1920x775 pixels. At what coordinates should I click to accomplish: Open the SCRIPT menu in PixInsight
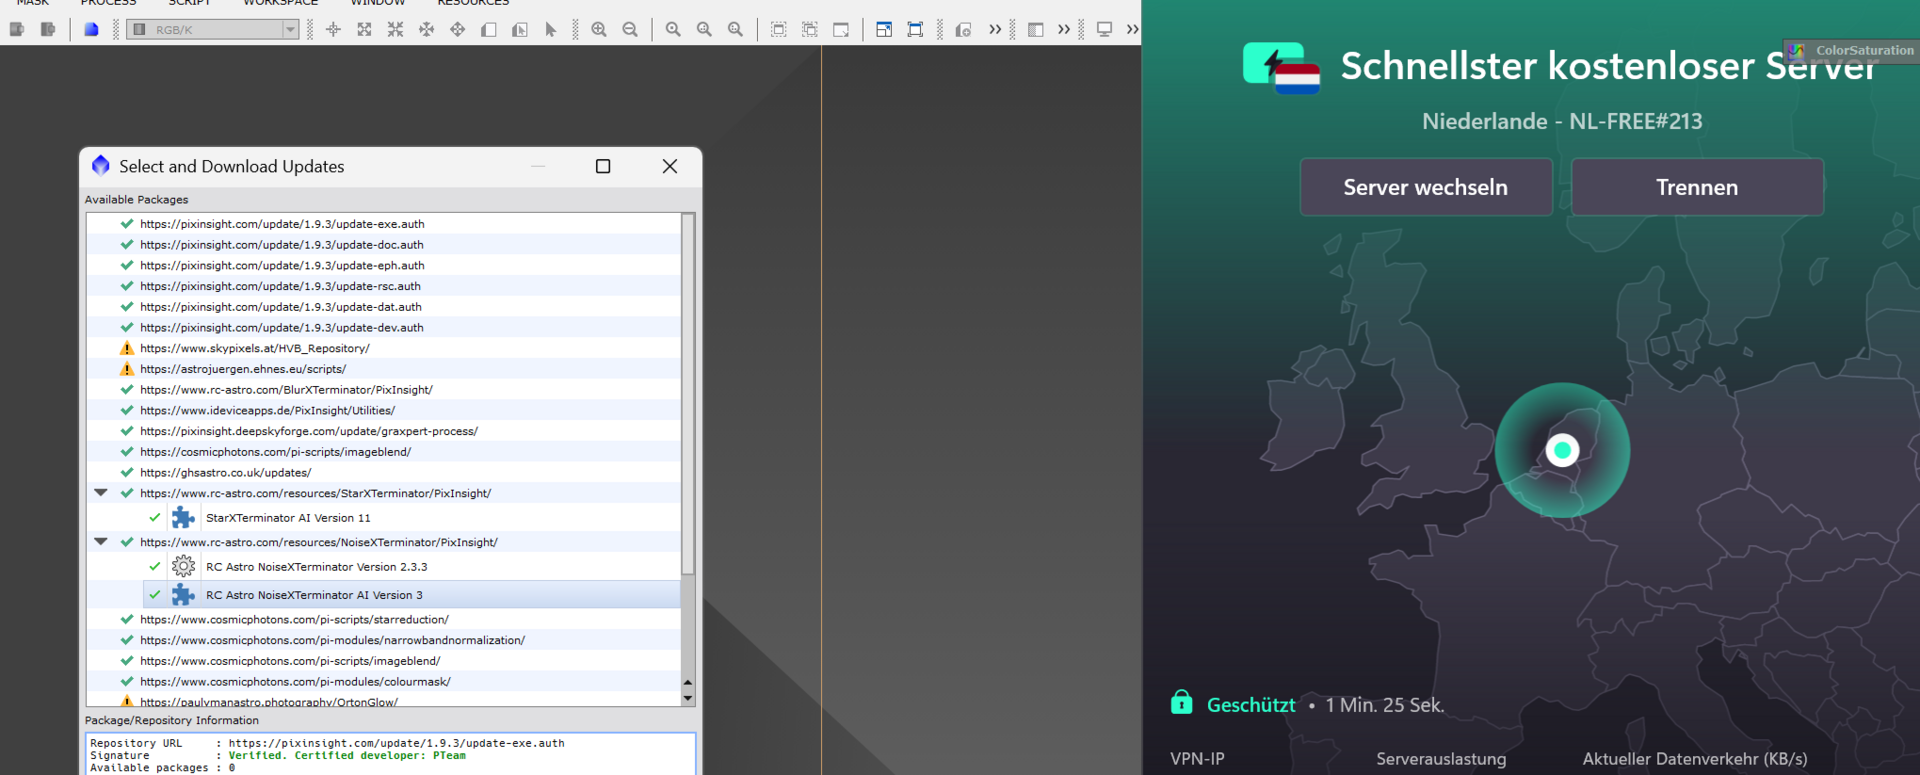point(190,3)
